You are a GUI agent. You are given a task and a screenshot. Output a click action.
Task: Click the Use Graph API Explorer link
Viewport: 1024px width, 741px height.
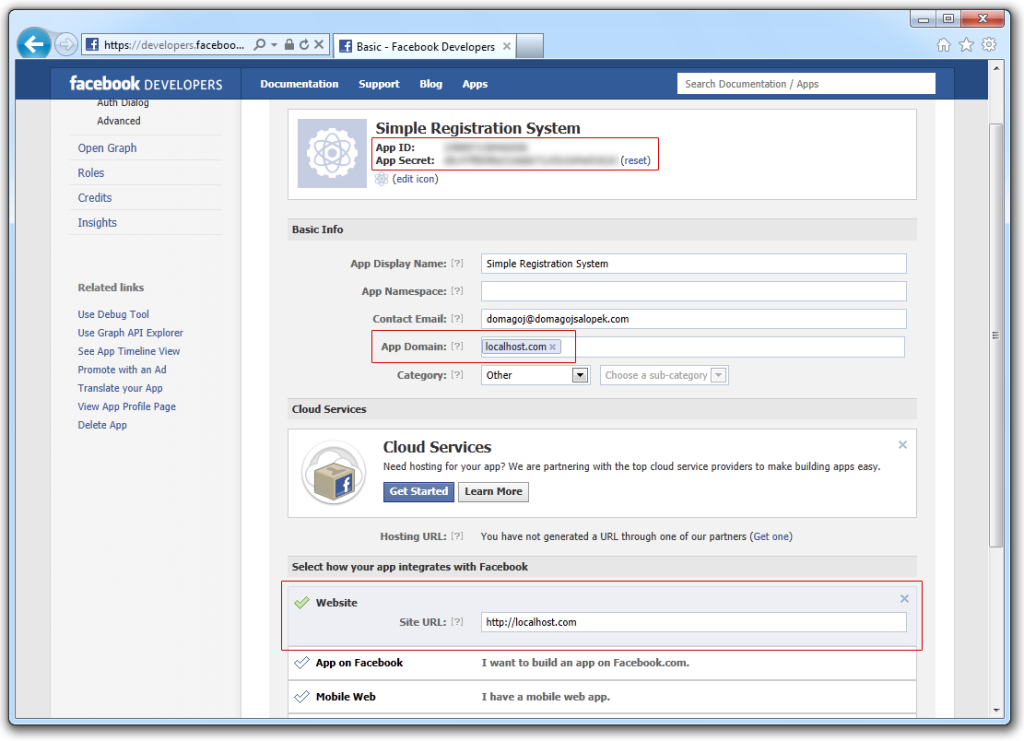click(x=130, y=332)
